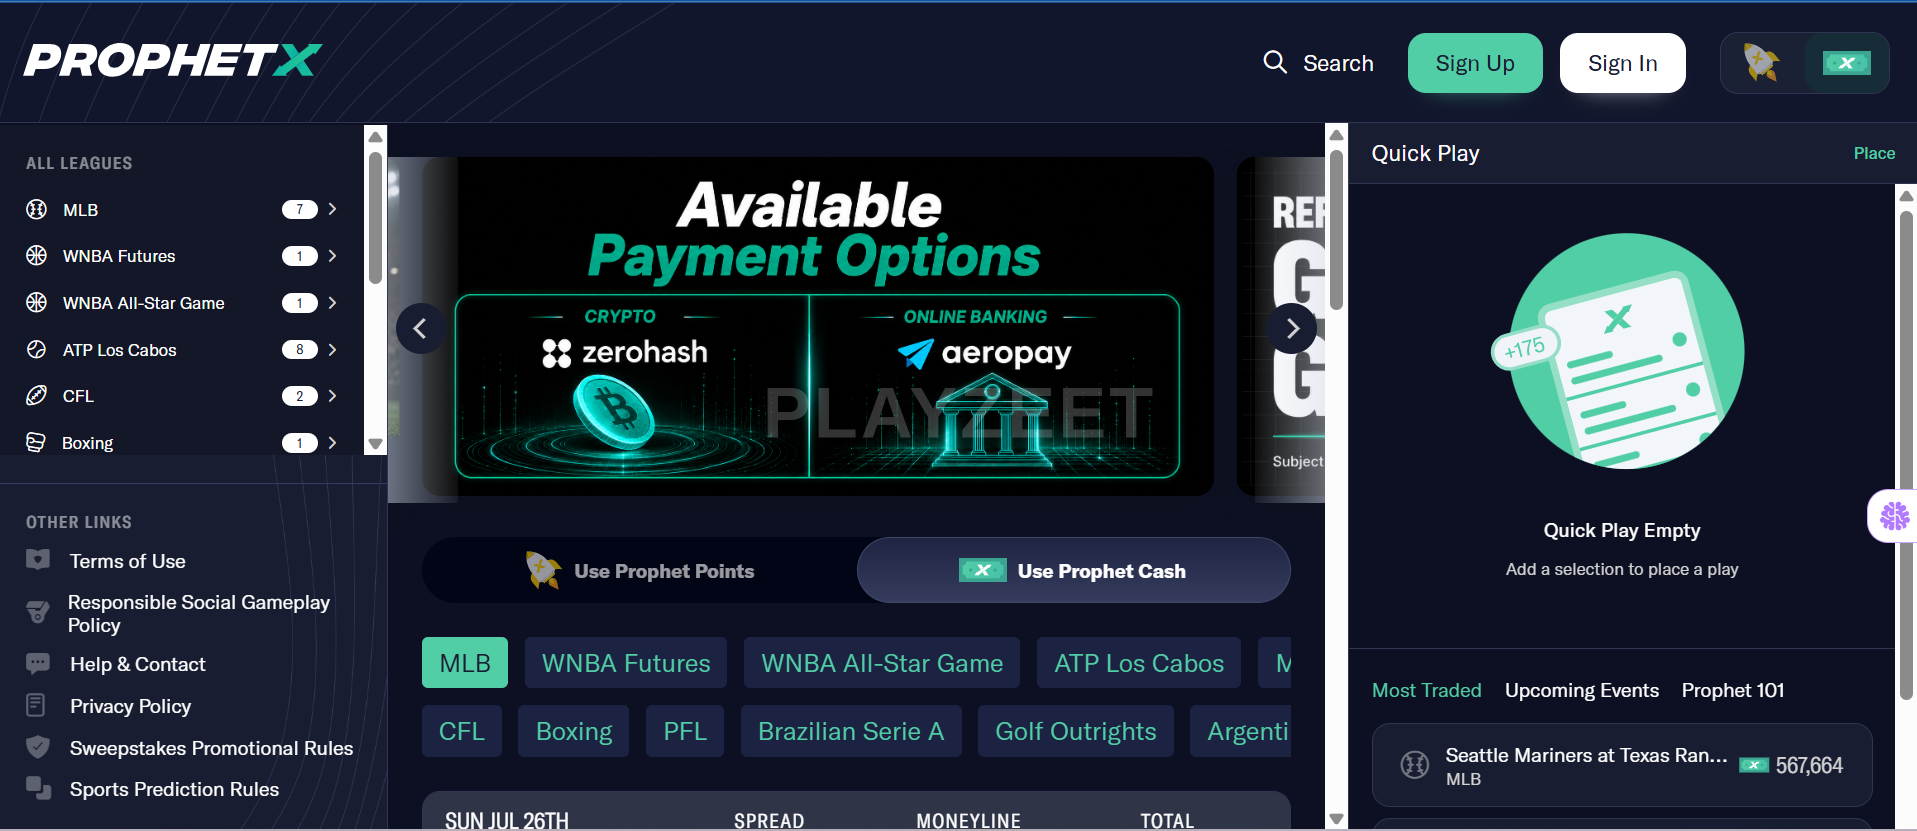Click the Terms of Use icon
The image size is (1917, 831).
[38, 559]
